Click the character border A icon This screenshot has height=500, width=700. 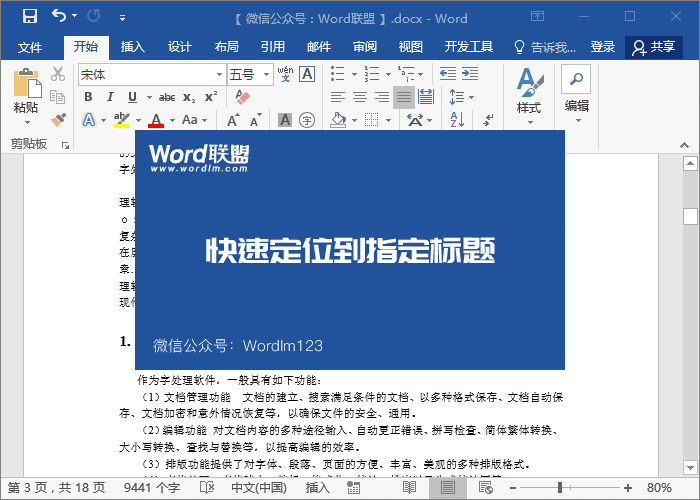coord(307,74)
